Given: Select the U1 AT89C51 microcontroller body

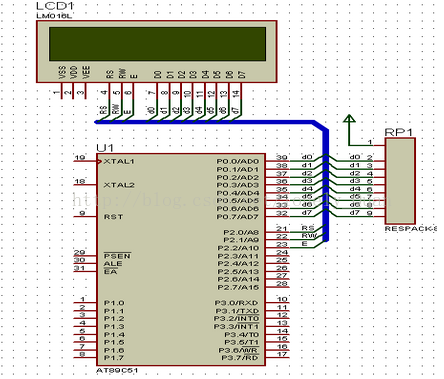Looking at the screenshot, I should (181, 259).
